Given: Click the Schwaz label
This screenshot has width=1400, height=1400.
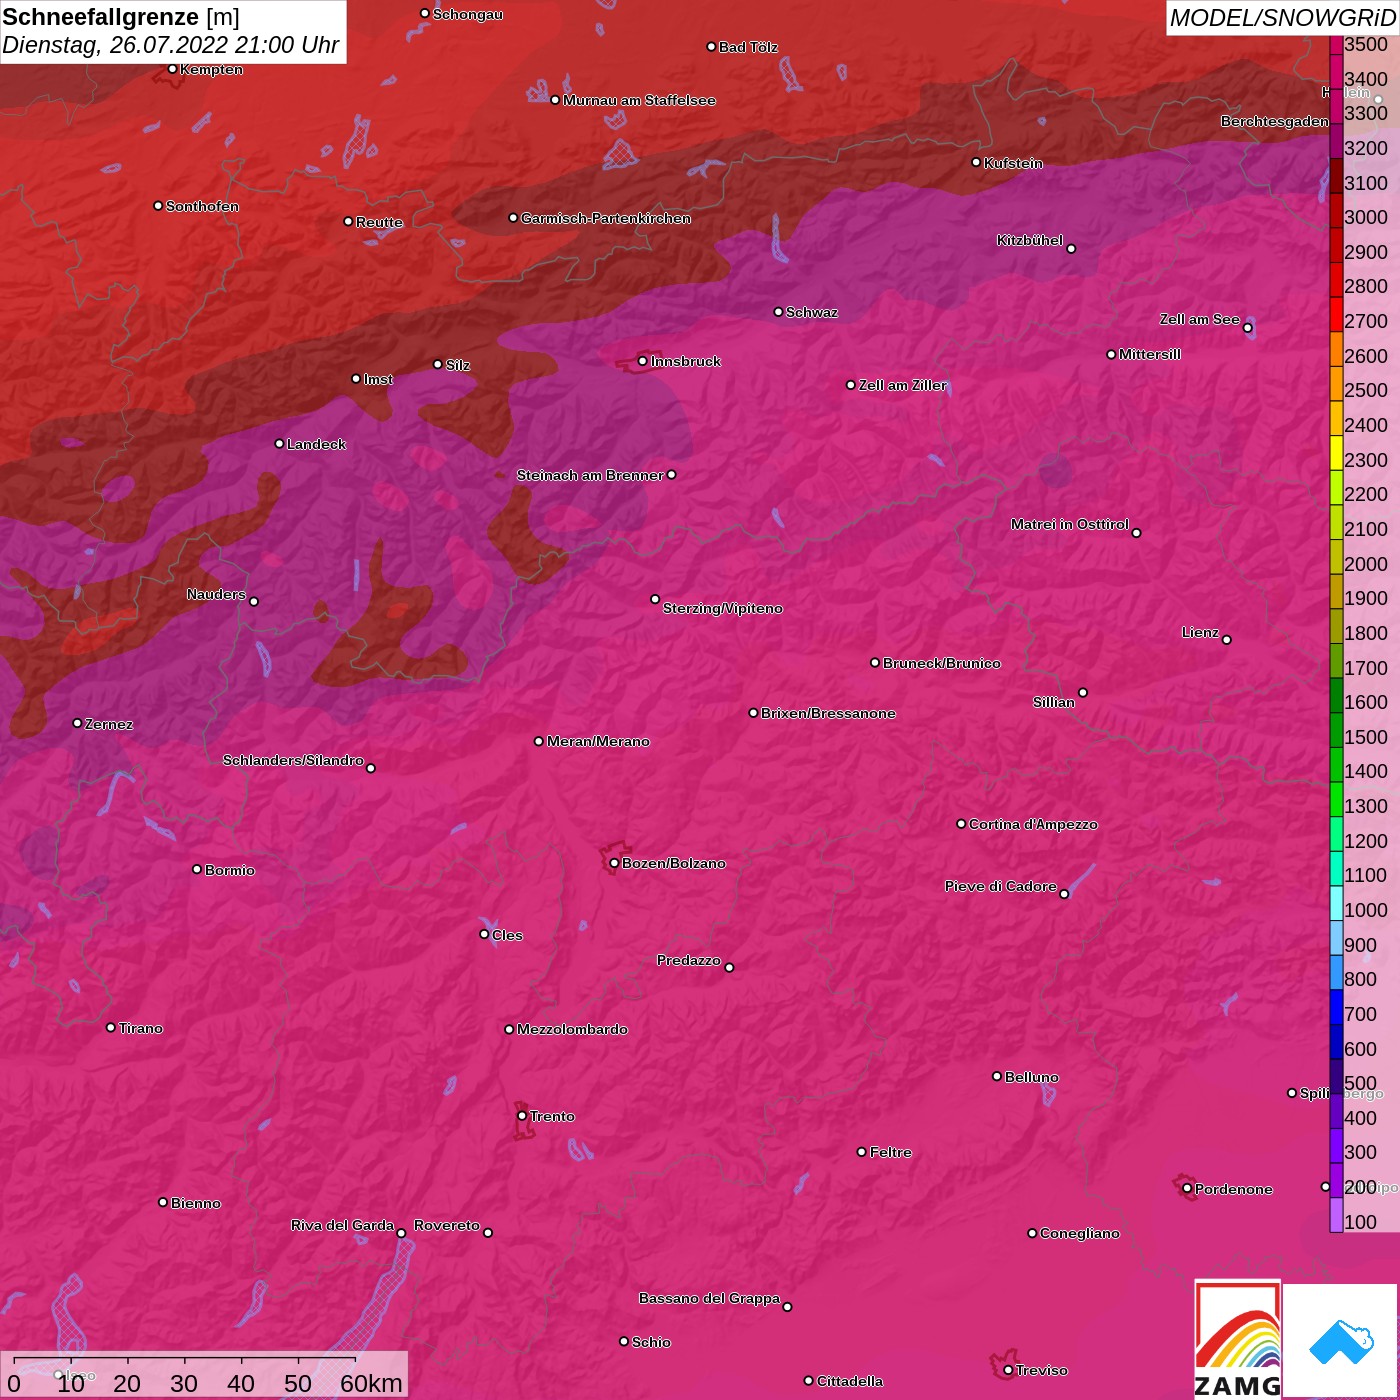Looking at the screenshot, I should point(812,312).
